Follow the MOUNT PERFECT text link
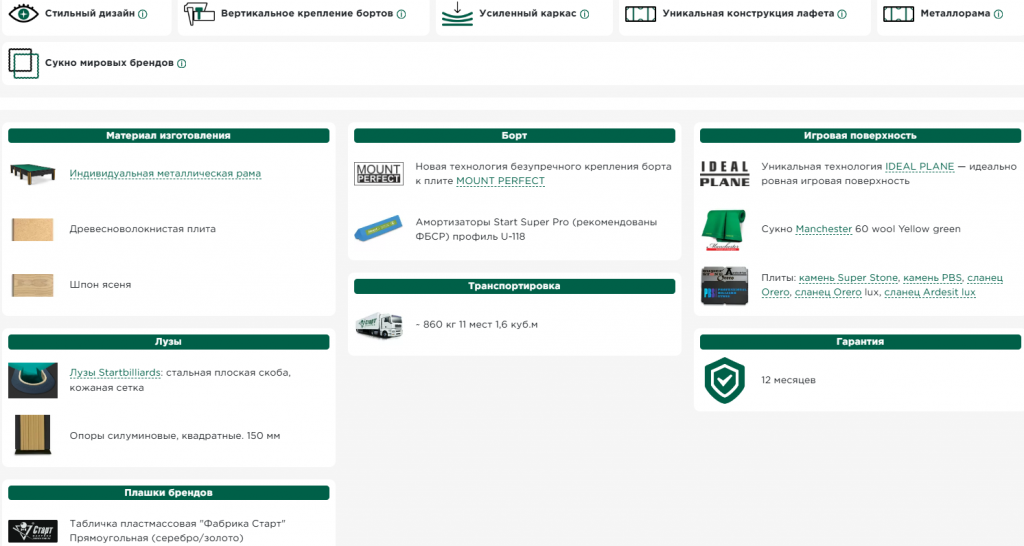This screenshot has width=1024, height=546. [500, 181]
